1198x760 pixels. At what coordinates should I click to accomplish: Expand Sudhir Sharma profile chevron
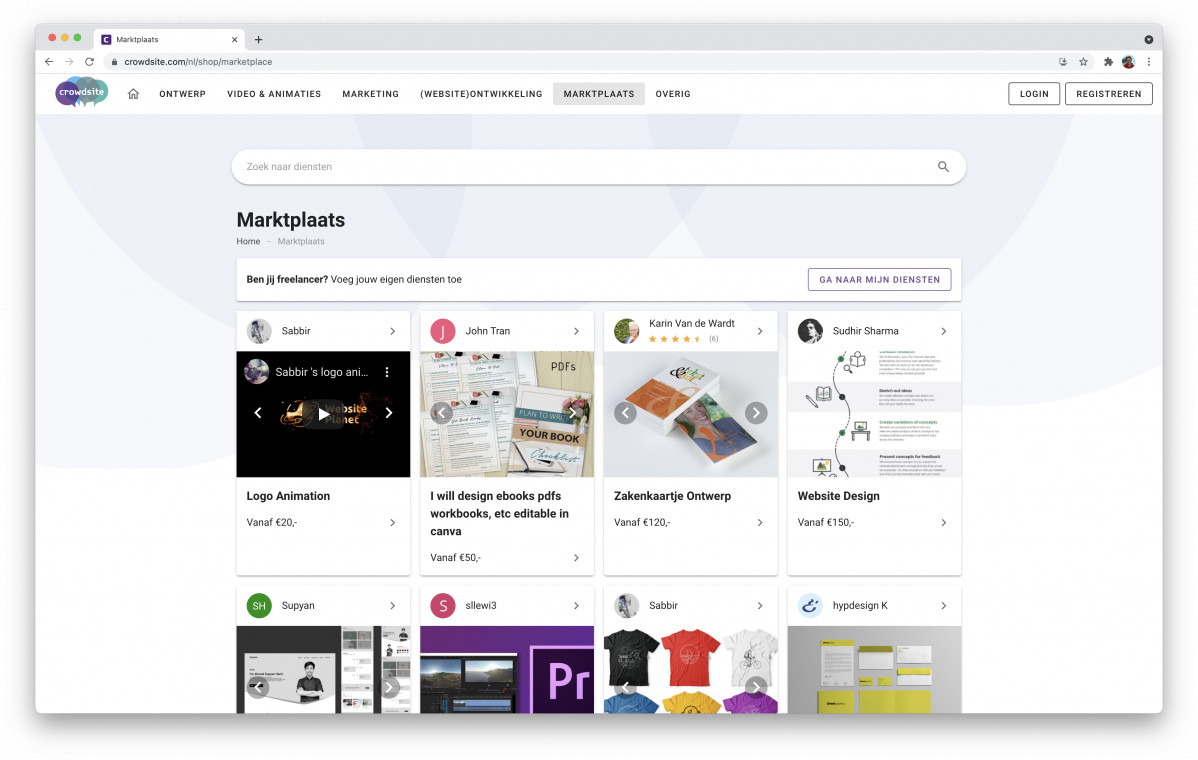[943, 331]
